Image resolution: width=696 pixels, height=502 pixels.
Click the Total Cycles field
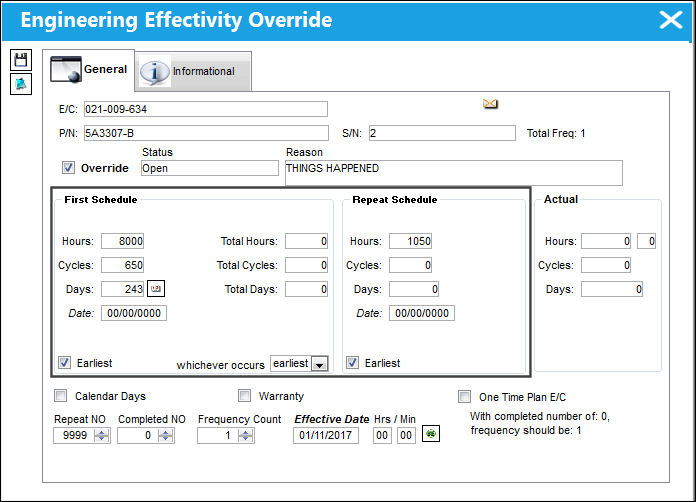306,265
